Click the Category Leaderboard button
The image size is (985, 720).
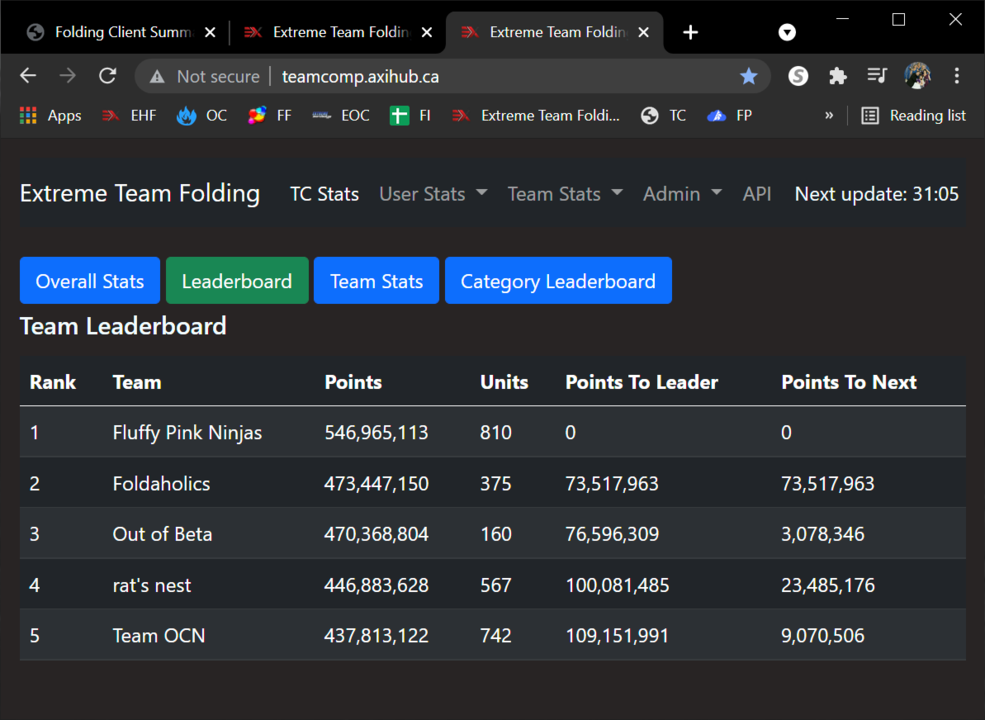(x=558, y=281)
